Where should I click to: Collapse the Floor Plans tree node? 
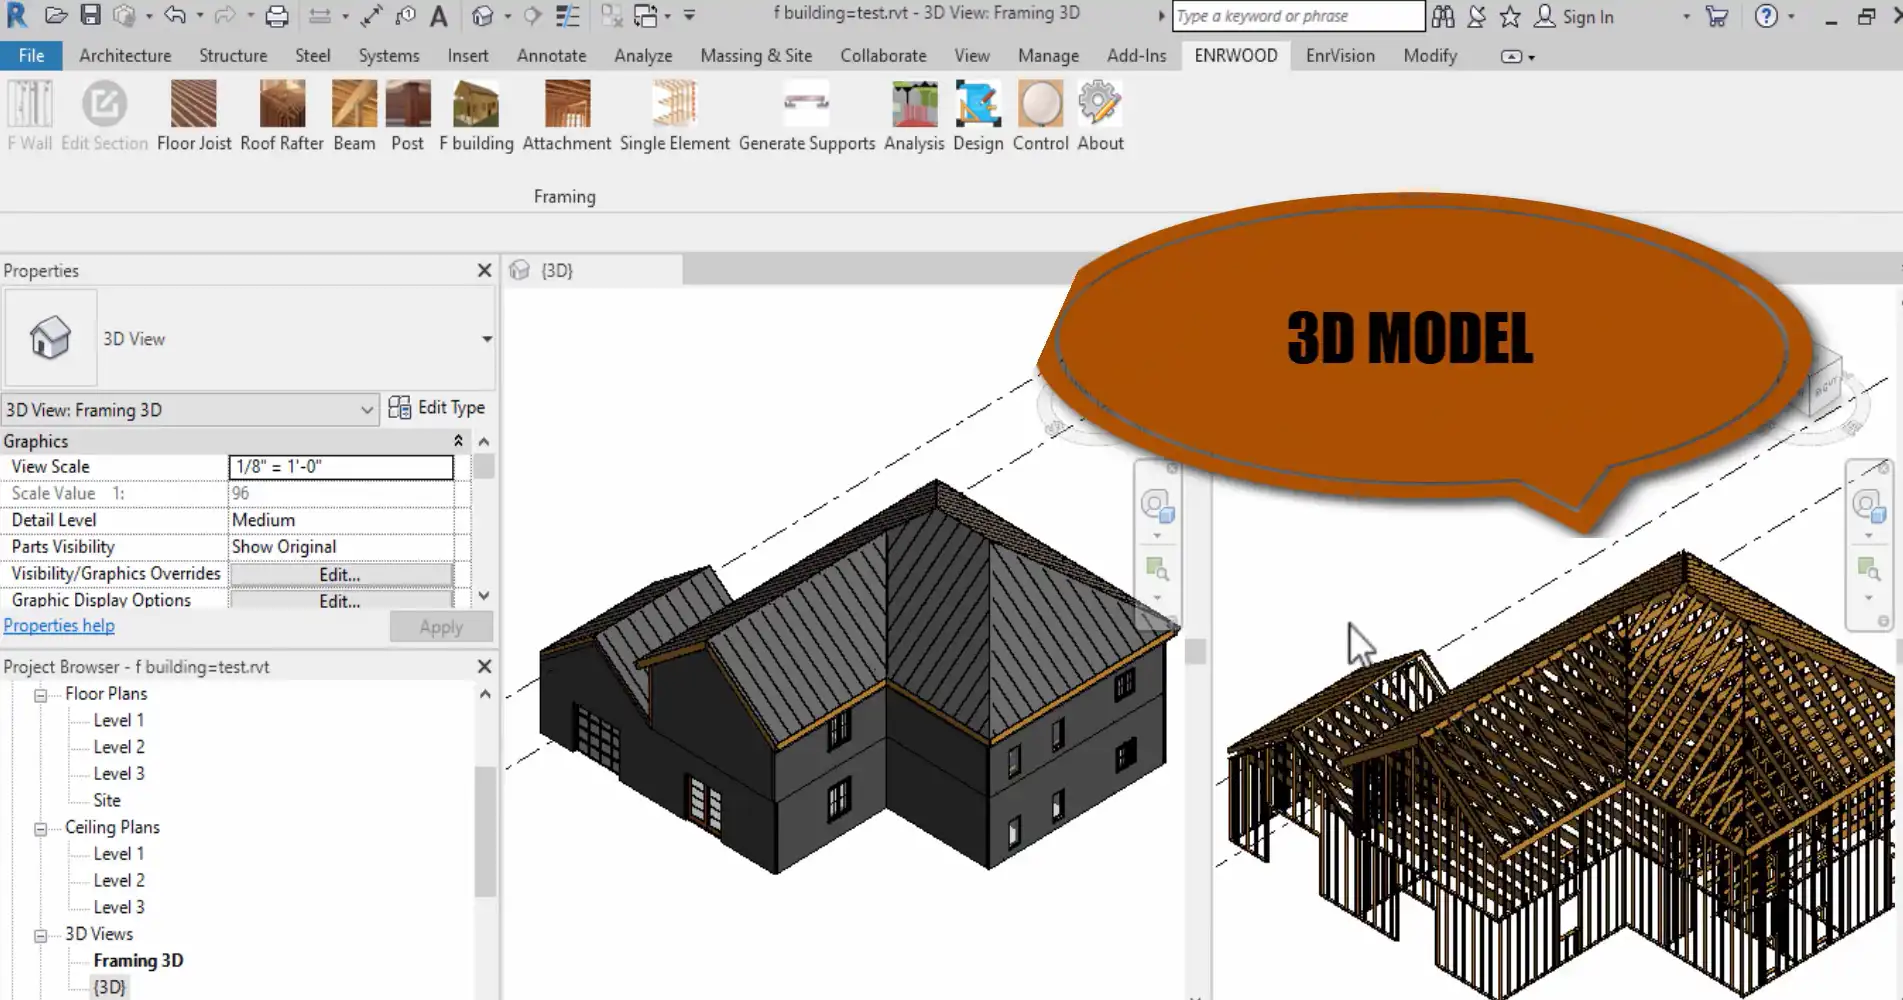tap(39, 693)
